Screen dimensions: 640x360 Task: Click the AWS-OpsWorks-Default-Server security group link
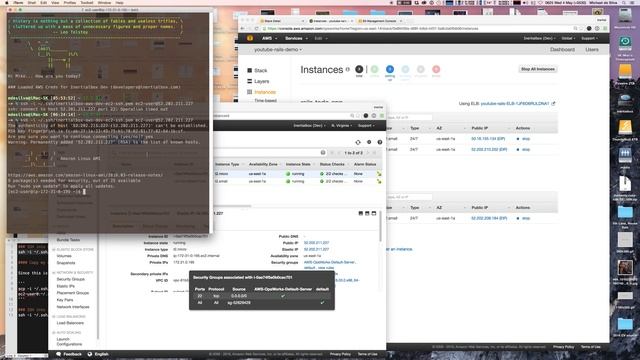click(x=329, y=262)
